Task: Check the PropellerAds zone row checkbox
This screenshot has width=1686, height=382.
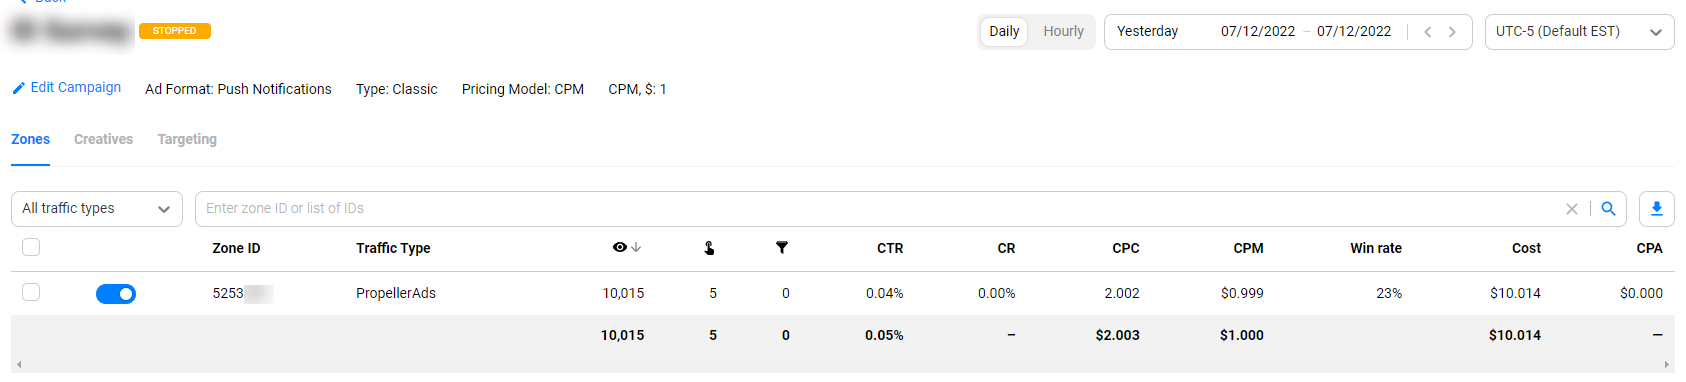Action: [x=31, y=292]
